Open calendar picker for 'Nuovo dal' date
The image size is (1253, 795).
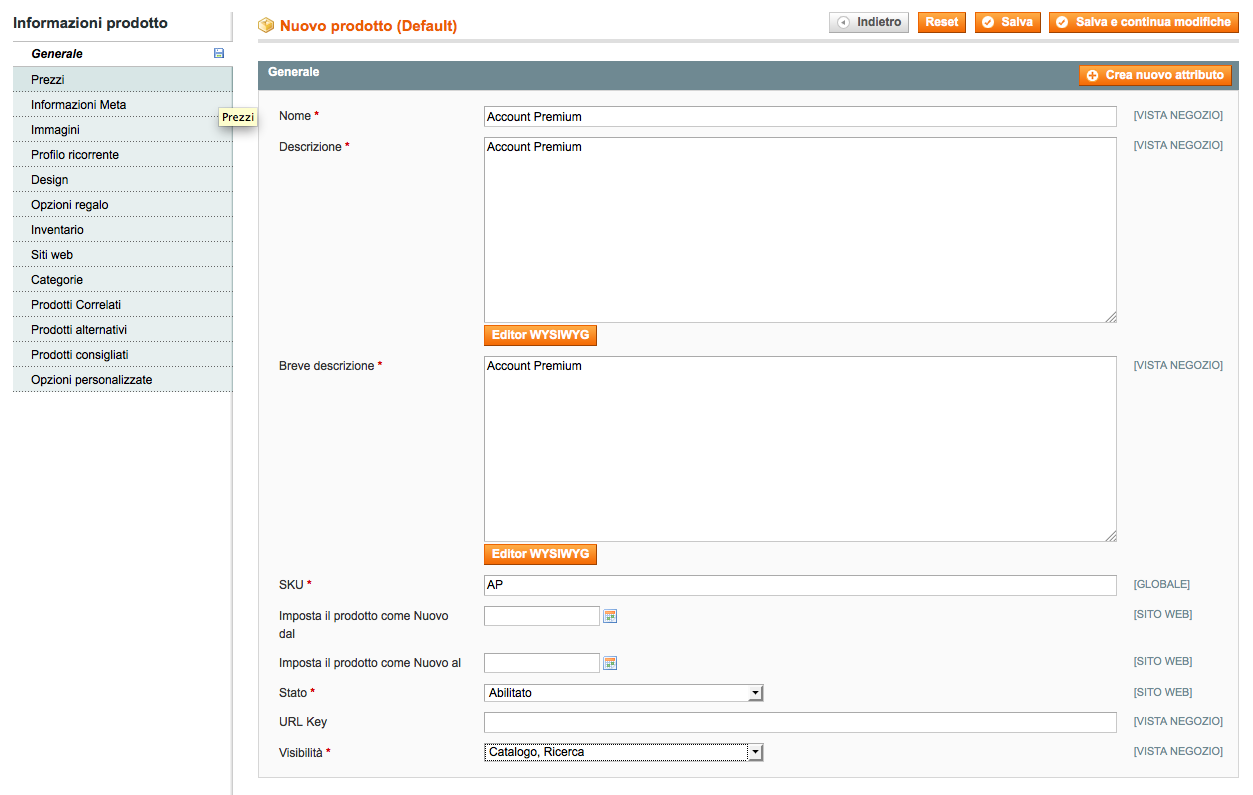[x=610, y=616]
